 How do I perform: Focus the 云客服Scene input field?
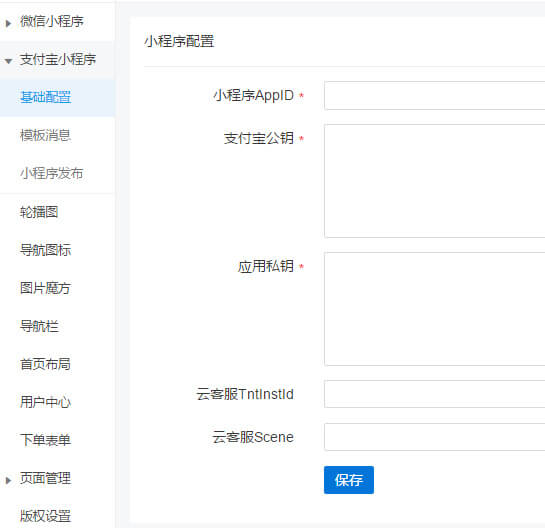[434, 437]
